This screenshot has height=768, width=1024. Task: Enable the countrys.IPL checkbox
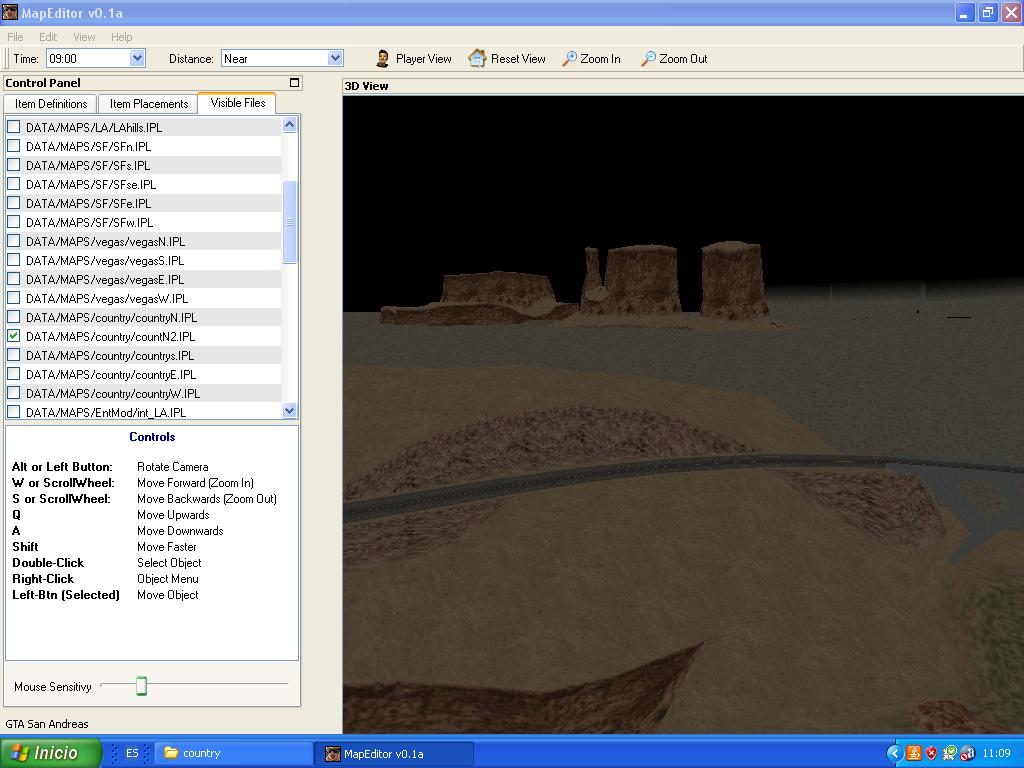click(13, 355)
